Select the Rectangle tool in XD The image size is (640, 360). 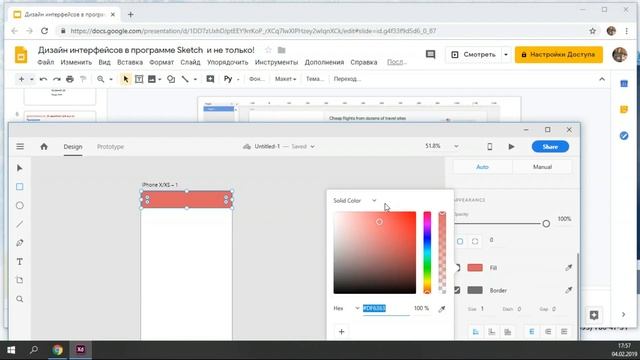tap(20, 187)
